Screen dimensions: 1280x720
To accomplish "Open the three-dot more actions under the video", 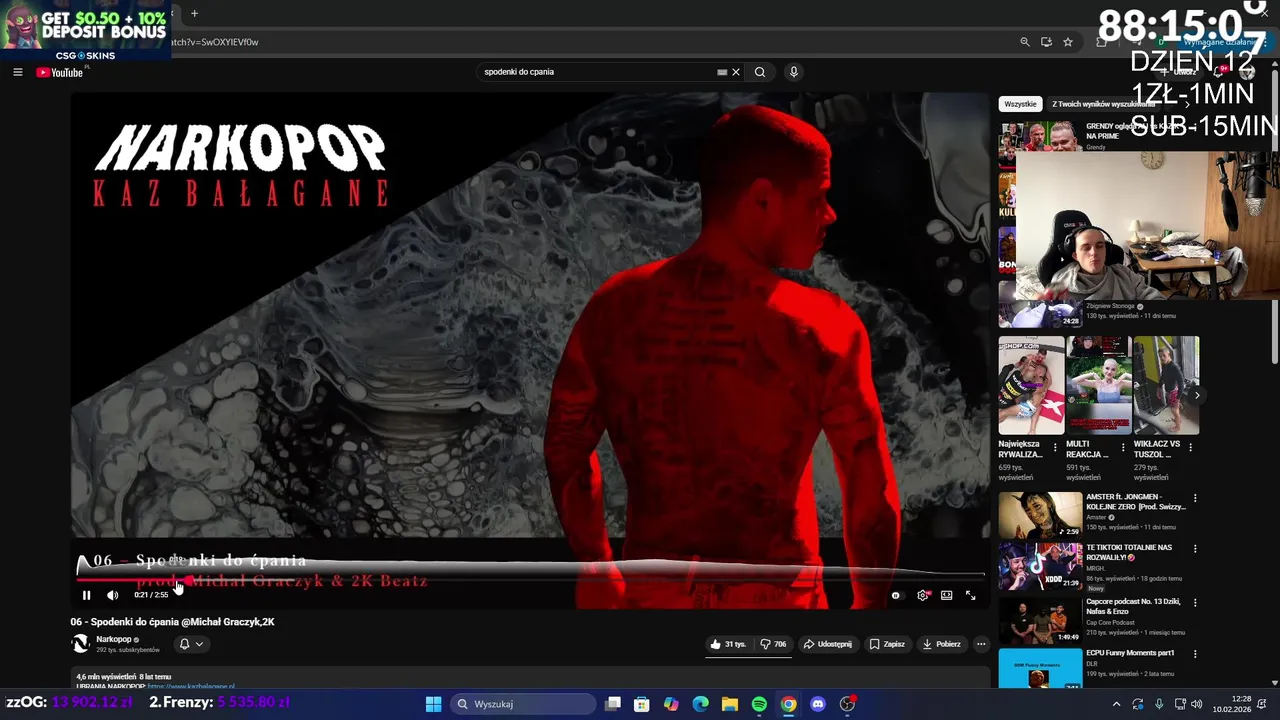I will point(981,644).
